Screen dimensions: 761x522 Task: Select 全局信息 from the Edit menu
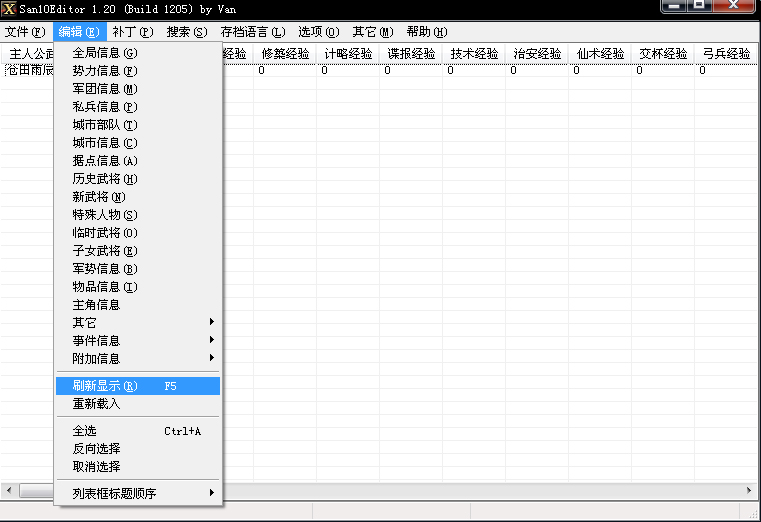click(105, 52)
